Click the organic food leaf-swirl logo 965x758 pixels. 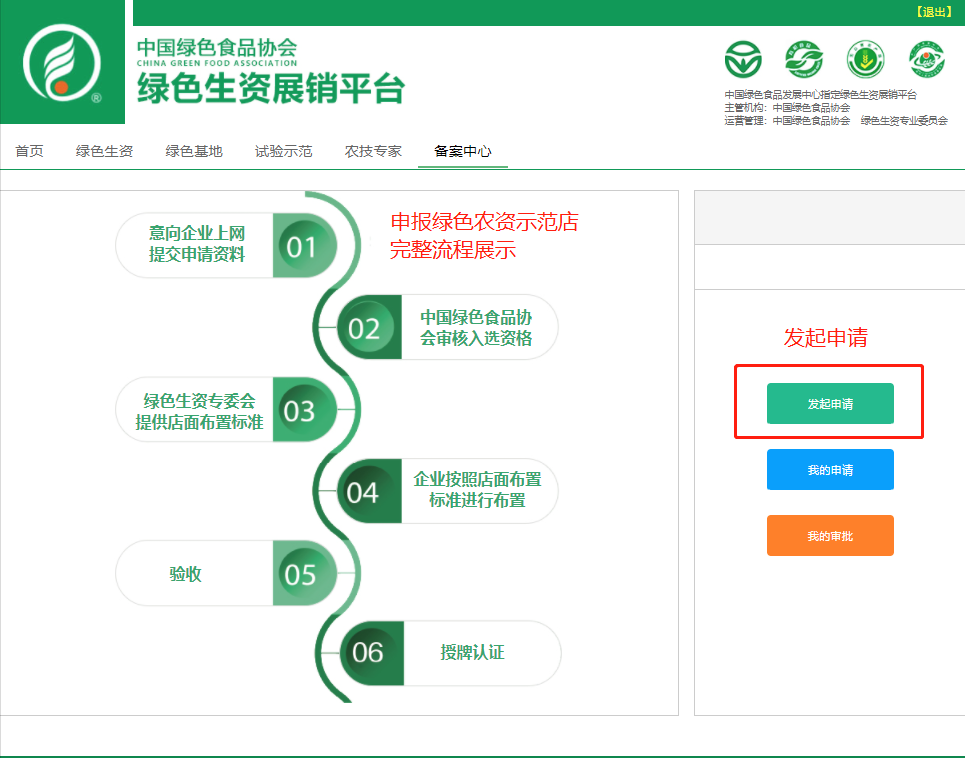click(x=803, y=61)
